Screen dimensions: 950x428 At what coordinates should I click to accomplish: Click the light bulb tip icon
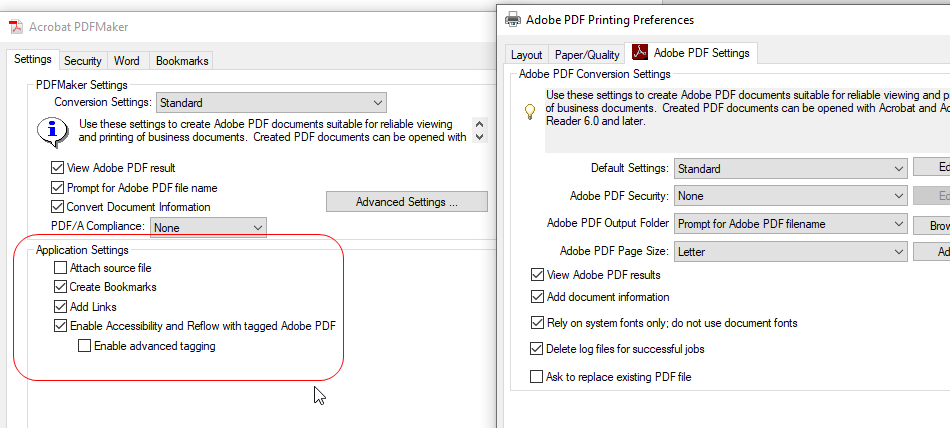click(x=530, y=111)
